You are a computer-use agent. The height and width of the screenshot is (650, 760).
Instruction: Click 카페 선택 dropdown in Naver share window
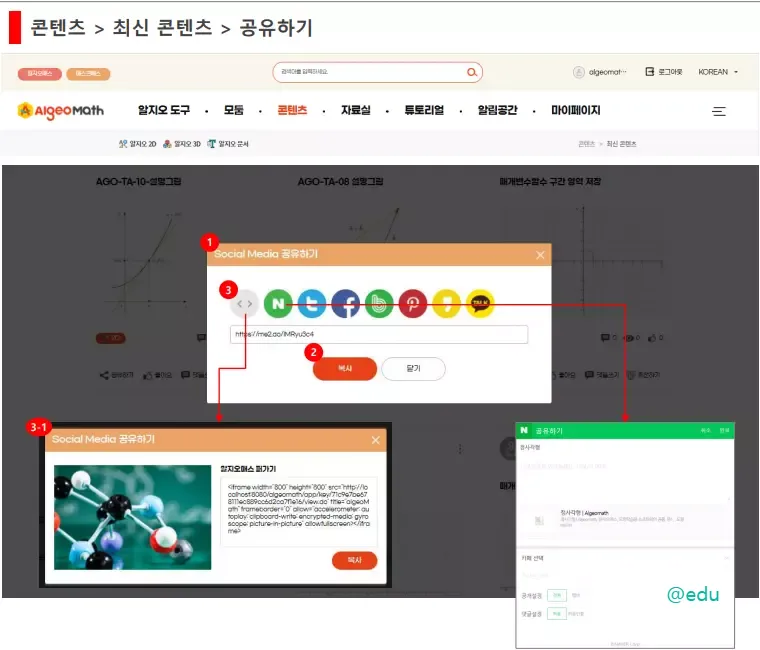(625, 558)
